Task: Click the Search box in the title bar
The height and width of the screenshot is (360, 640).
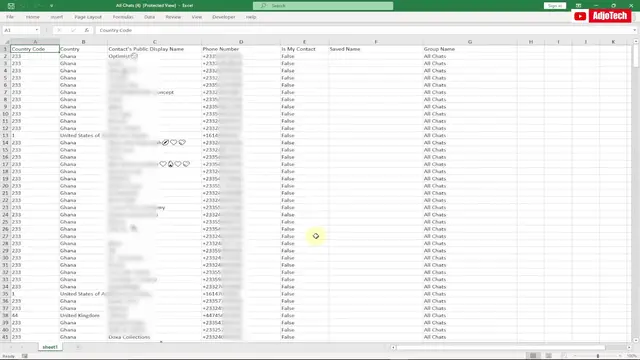Action: coord(323,6)
